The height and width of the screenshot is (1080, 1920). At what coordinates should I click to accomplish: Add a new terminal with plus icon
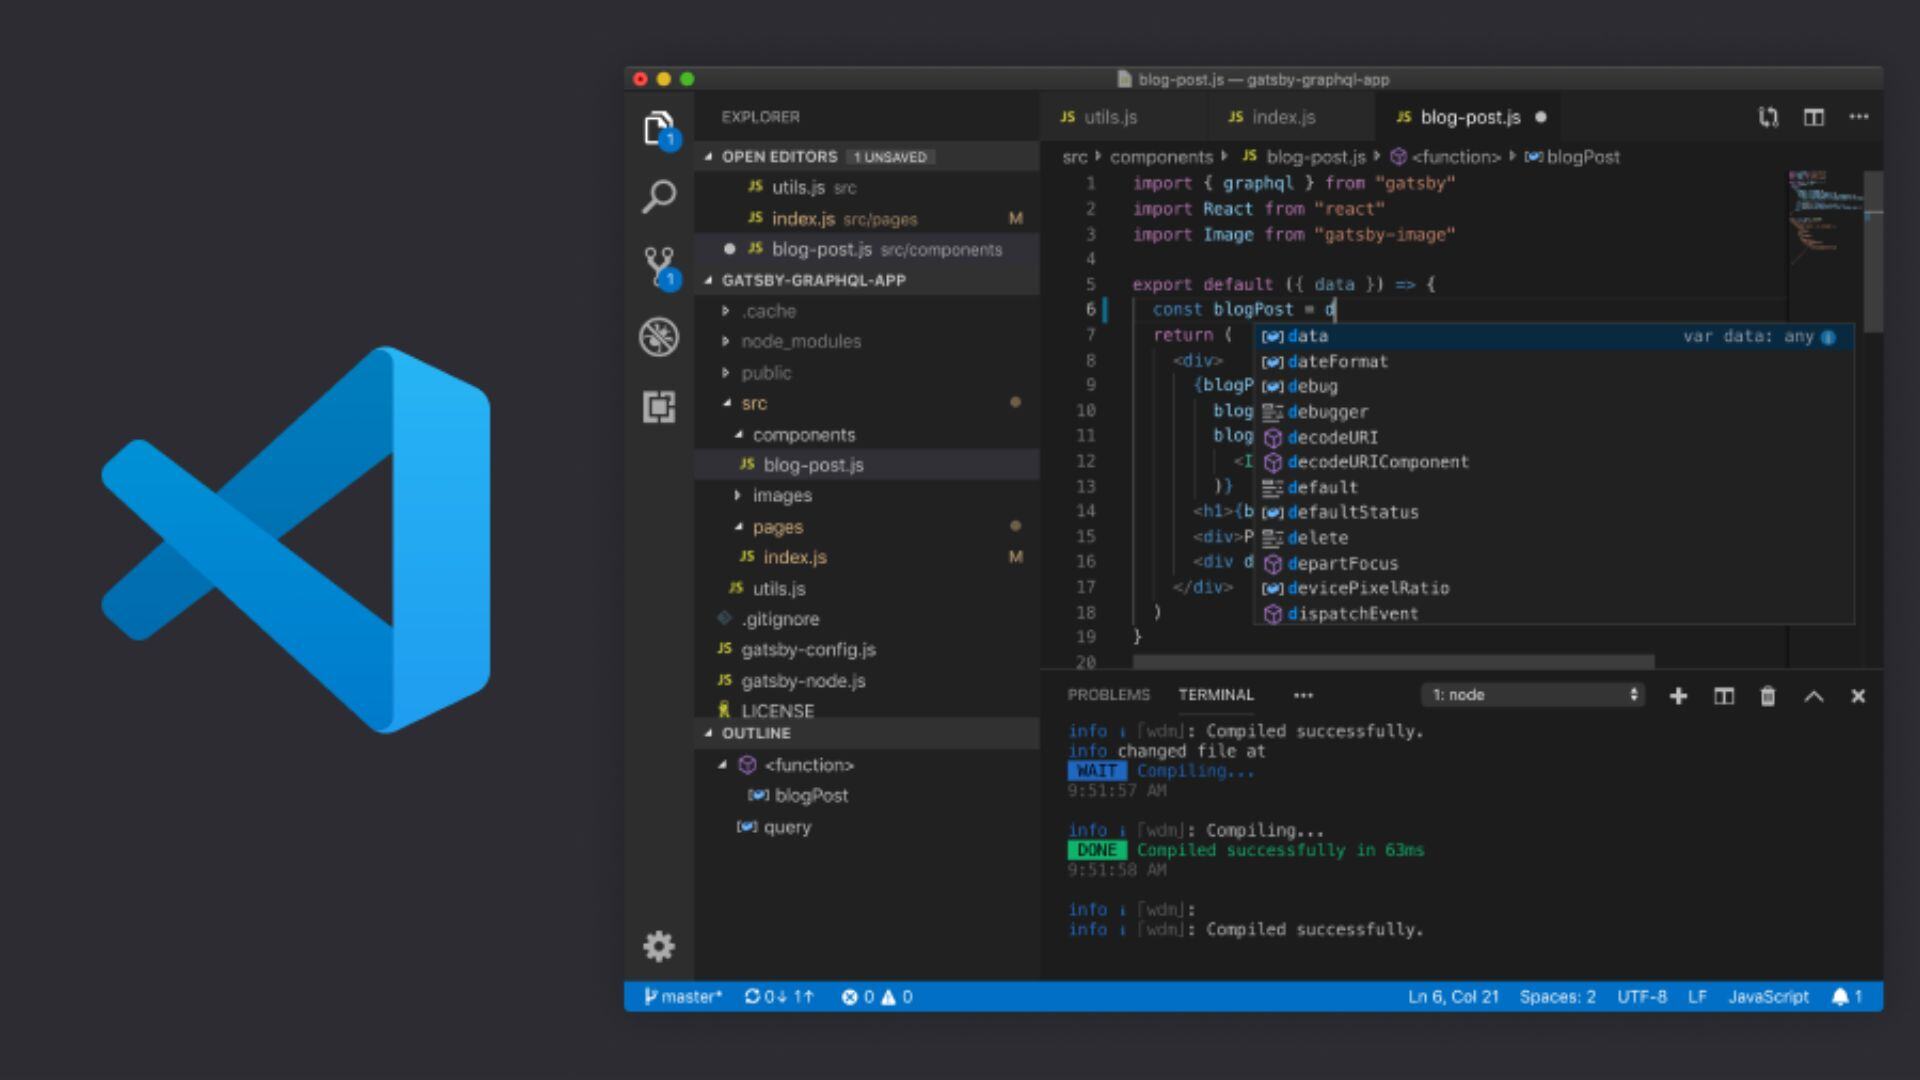click(x=1678, y=696)
